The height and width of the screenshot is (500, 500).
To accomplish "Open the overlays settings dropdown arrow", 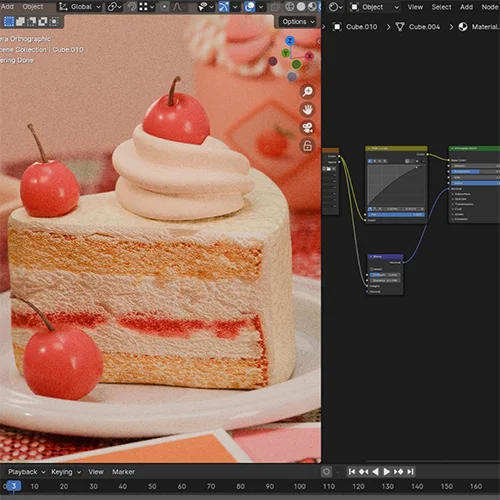I will coord(261,7).
